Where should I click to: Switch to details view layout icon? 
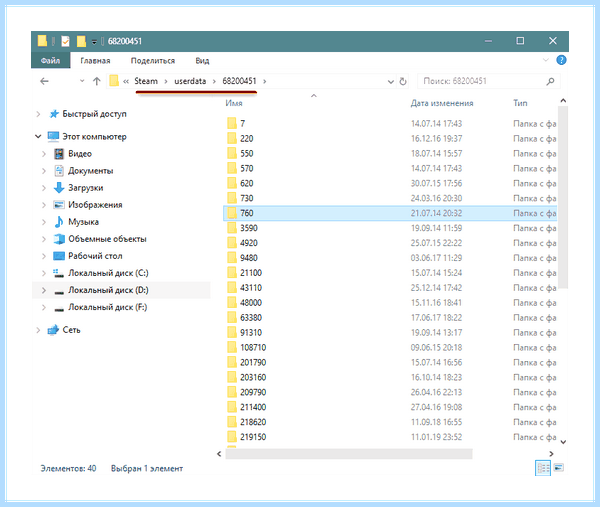pyautogui.click(x=543, y=468)
